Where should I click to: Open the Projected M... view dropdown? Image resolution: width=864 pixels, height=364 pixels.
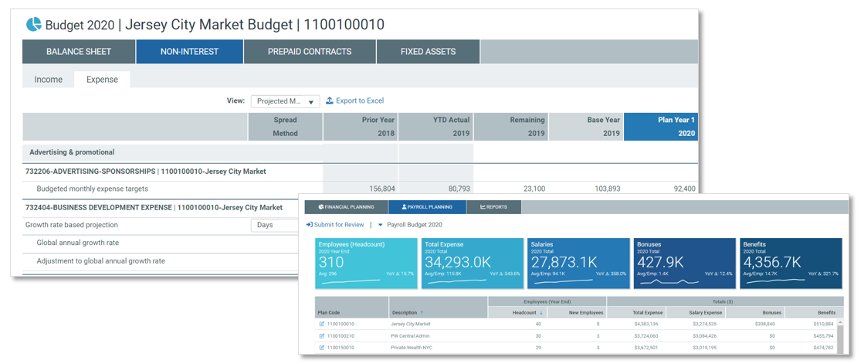285,101
